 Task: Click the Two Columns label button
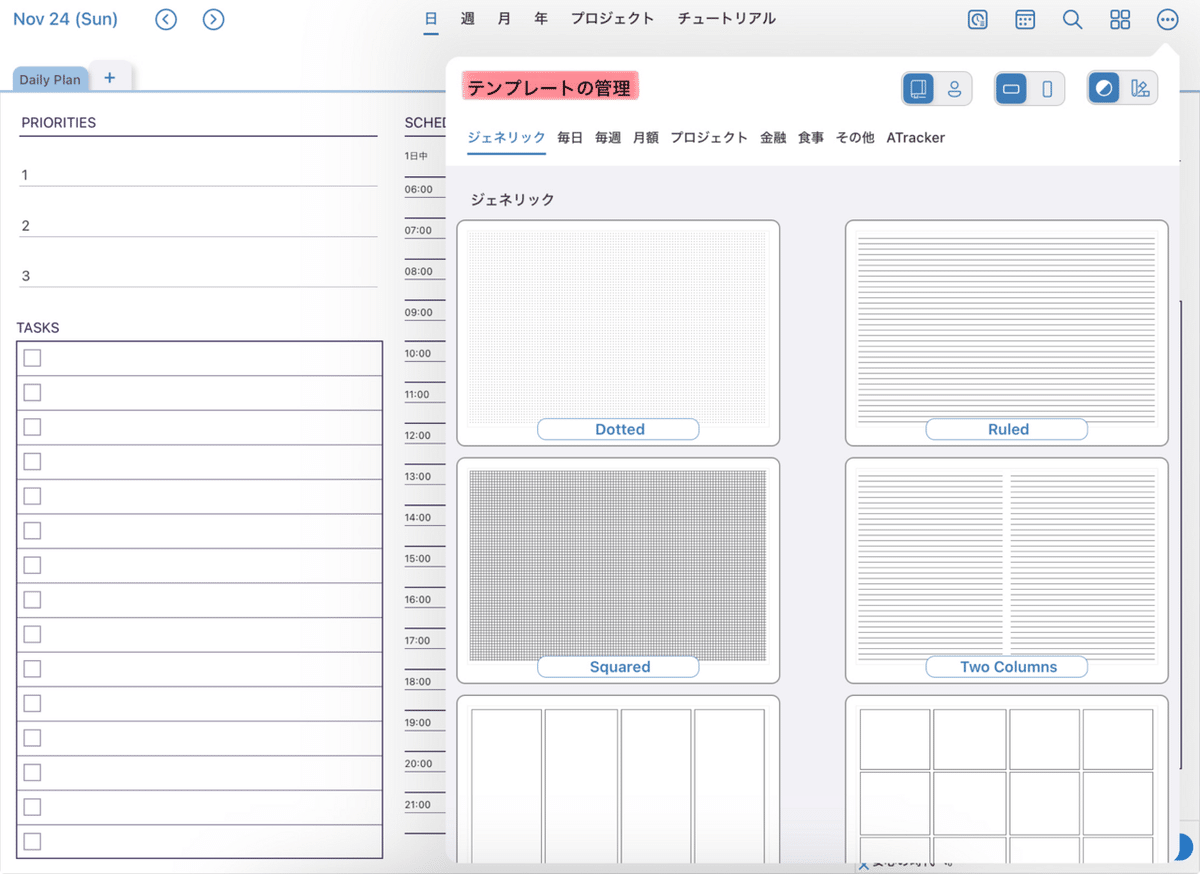pyautogui.click(x=1006, y=667)
